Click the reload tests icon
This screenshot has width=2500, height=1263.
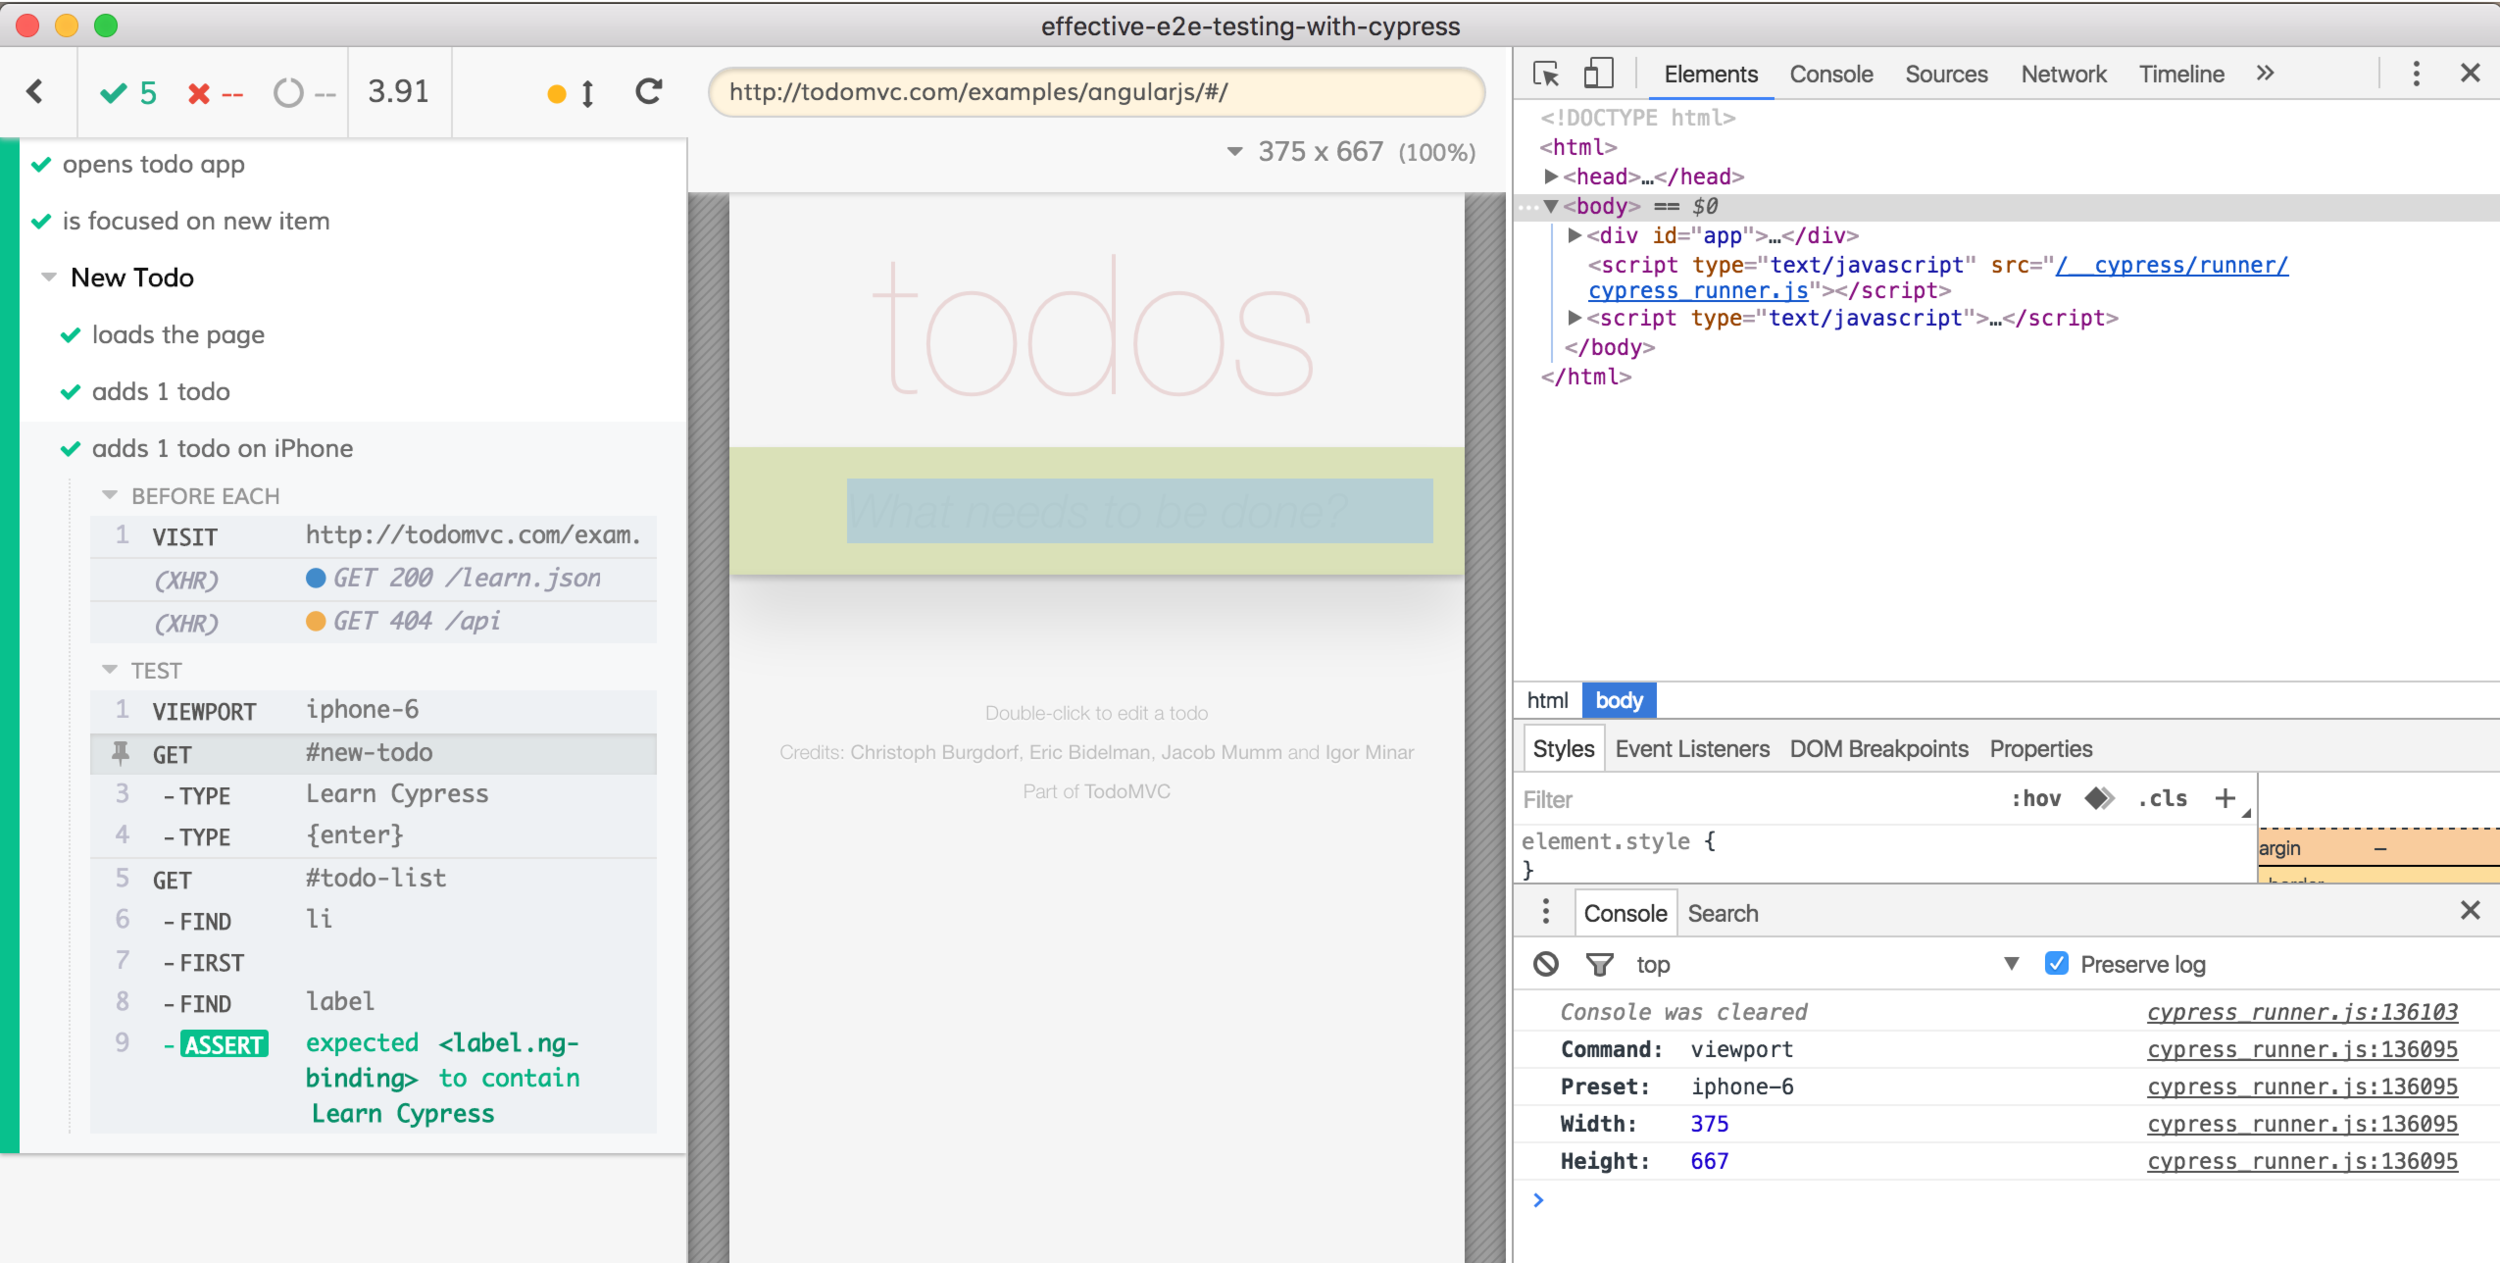tap(649, 92)
